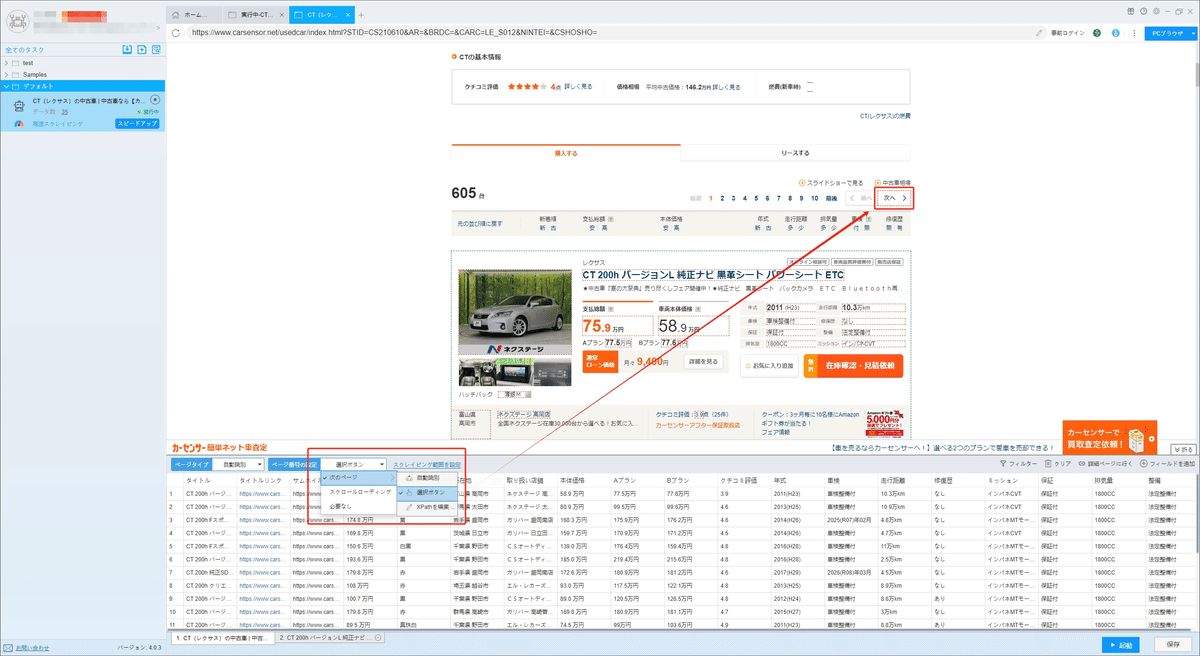Switch to the 購入する tab

pyautogui.click(x=566, y=153)
